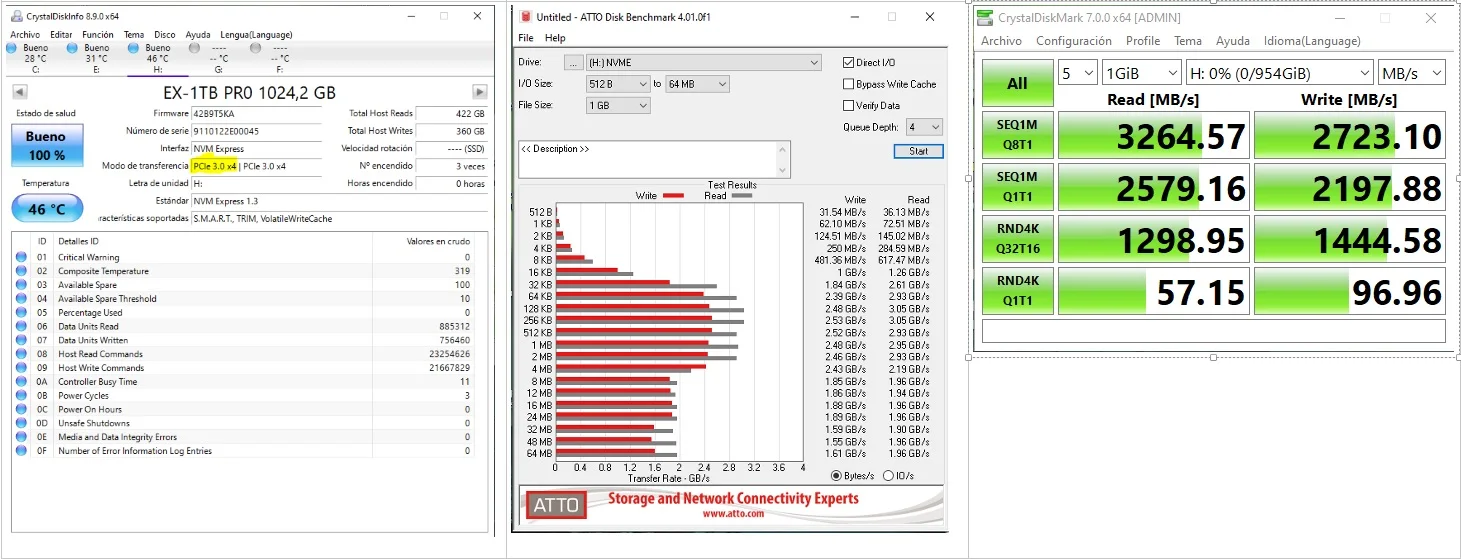Run the RND4K Q1T1 test
1461x559 pixels.
(1017, 291)
